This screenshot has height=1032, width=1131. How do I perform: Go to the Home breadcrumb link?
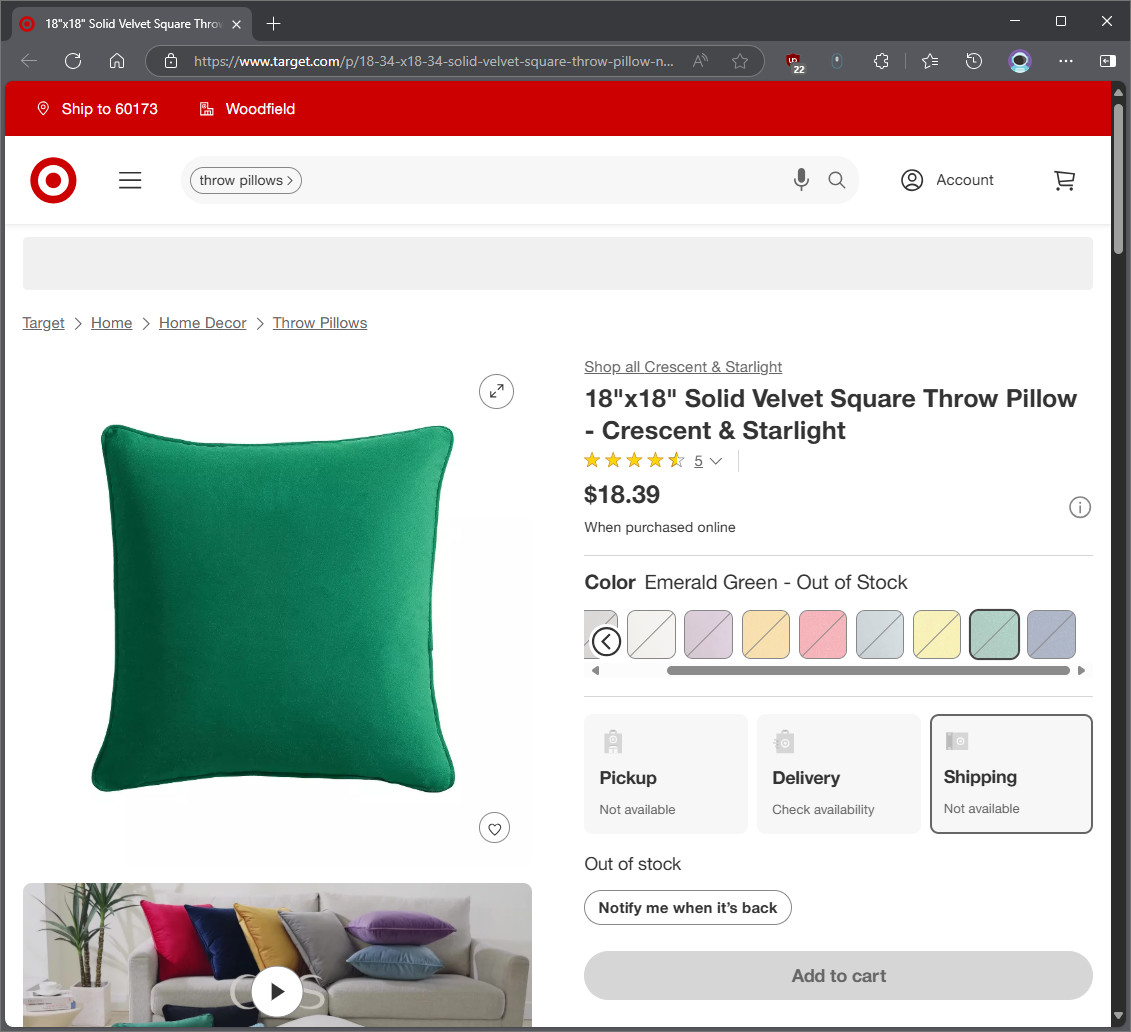click(x=112, y=323)
